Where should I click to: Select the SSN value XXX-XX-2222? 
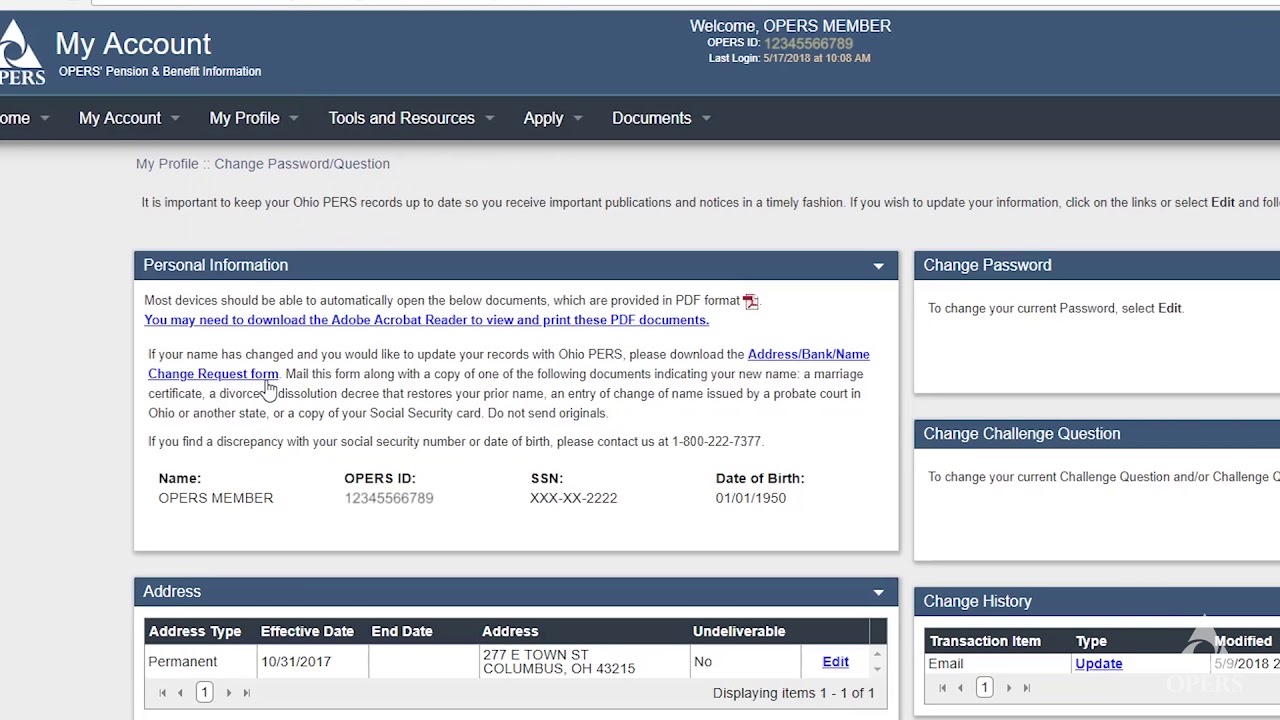pyautogui.click(x=573, y=498)
